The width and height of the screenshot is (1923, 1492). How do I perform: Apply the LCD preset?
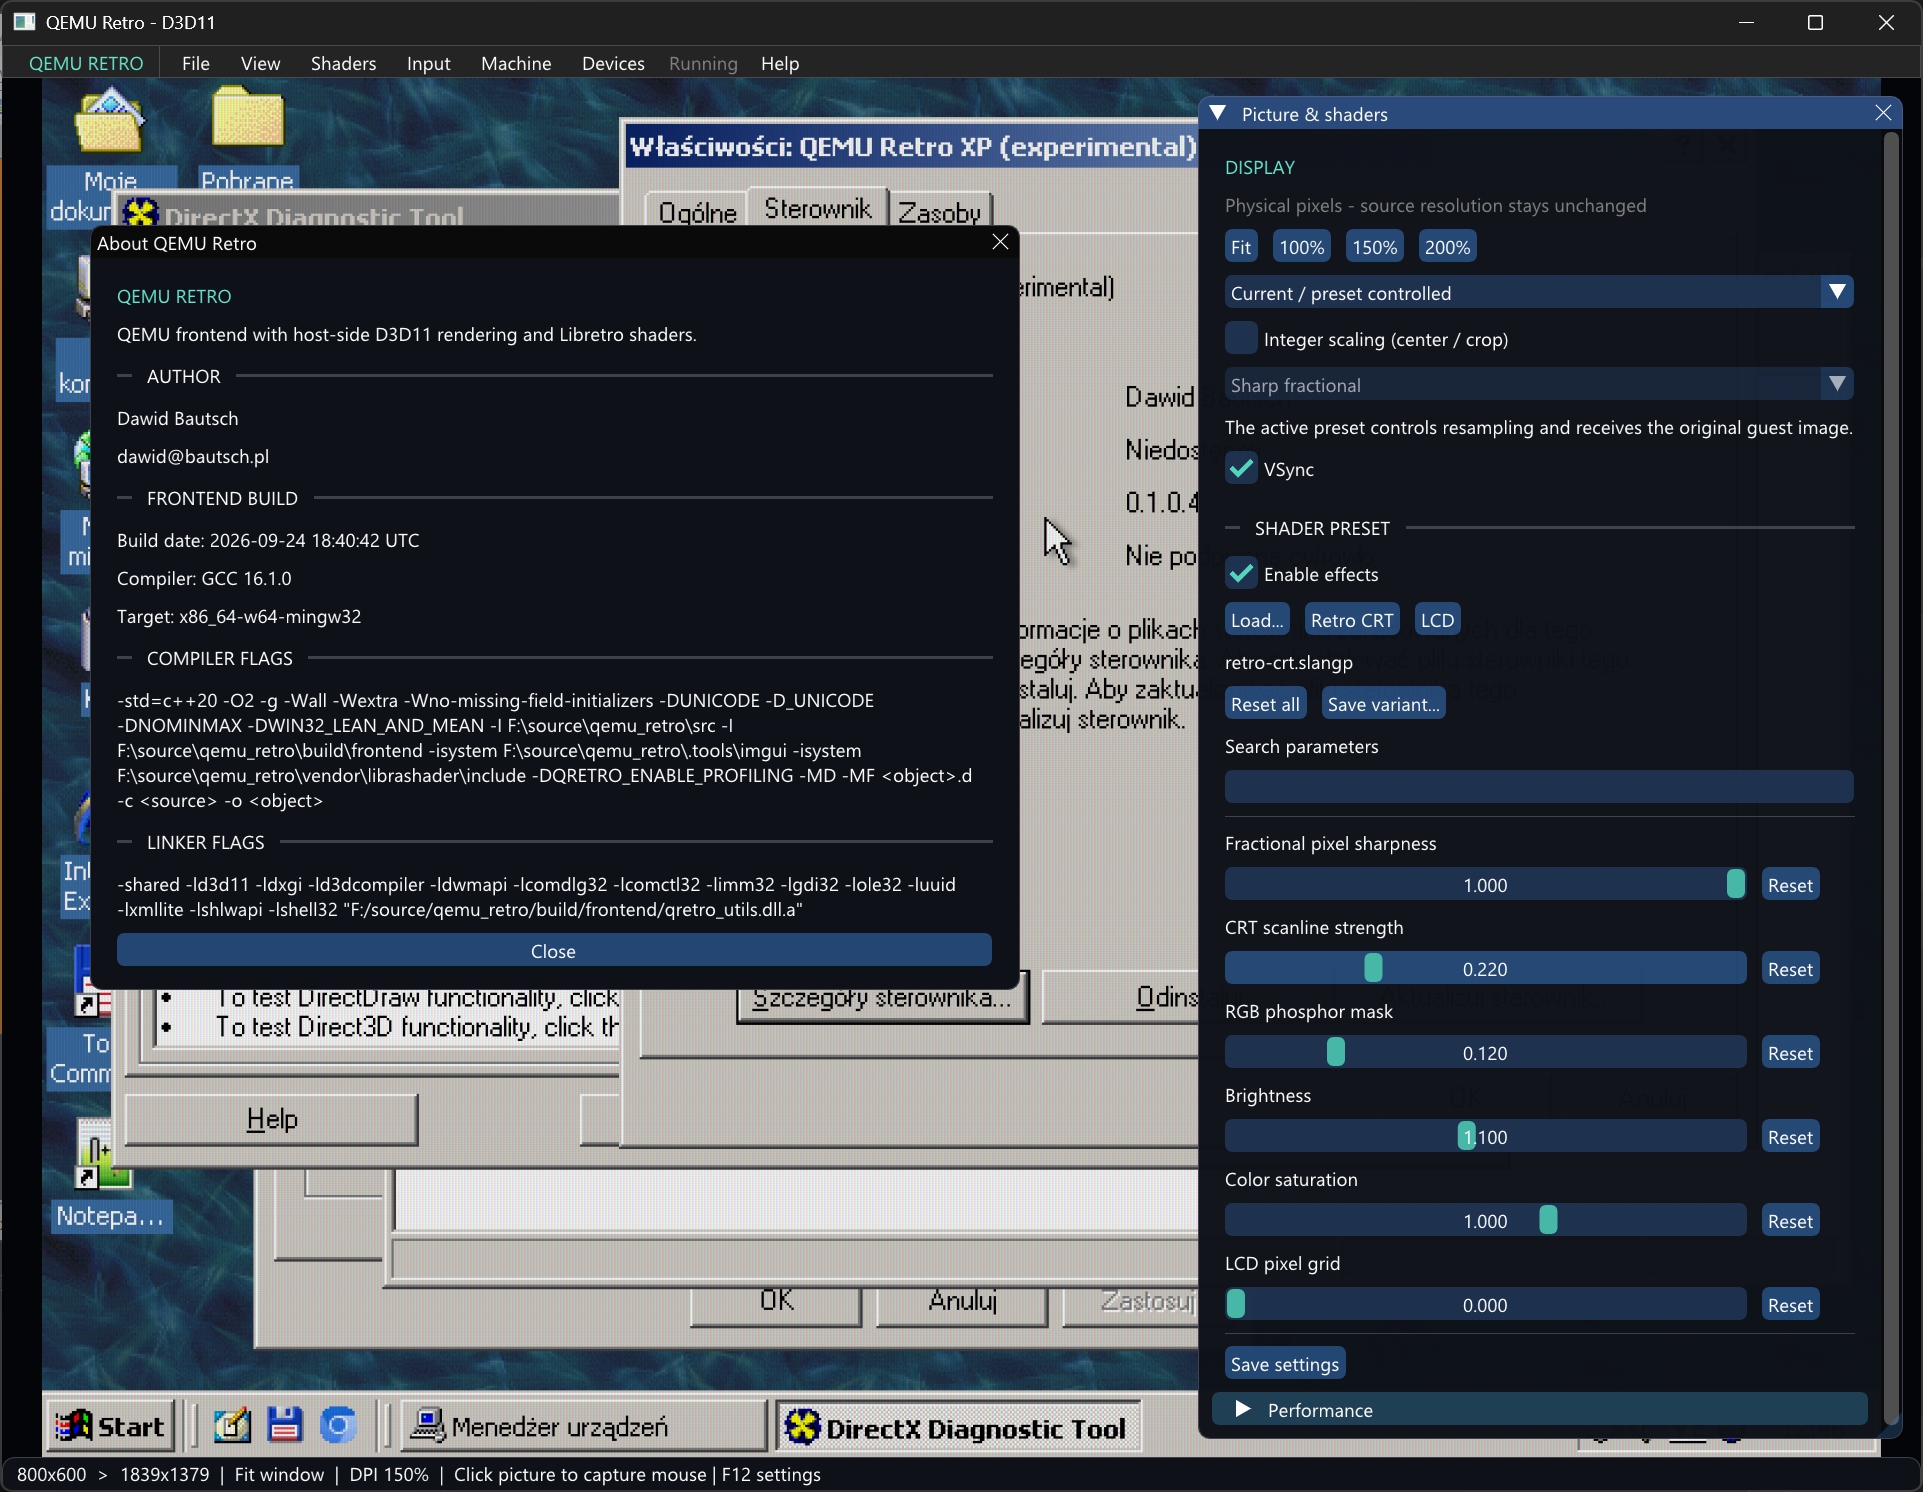[x=1437, y=619]
